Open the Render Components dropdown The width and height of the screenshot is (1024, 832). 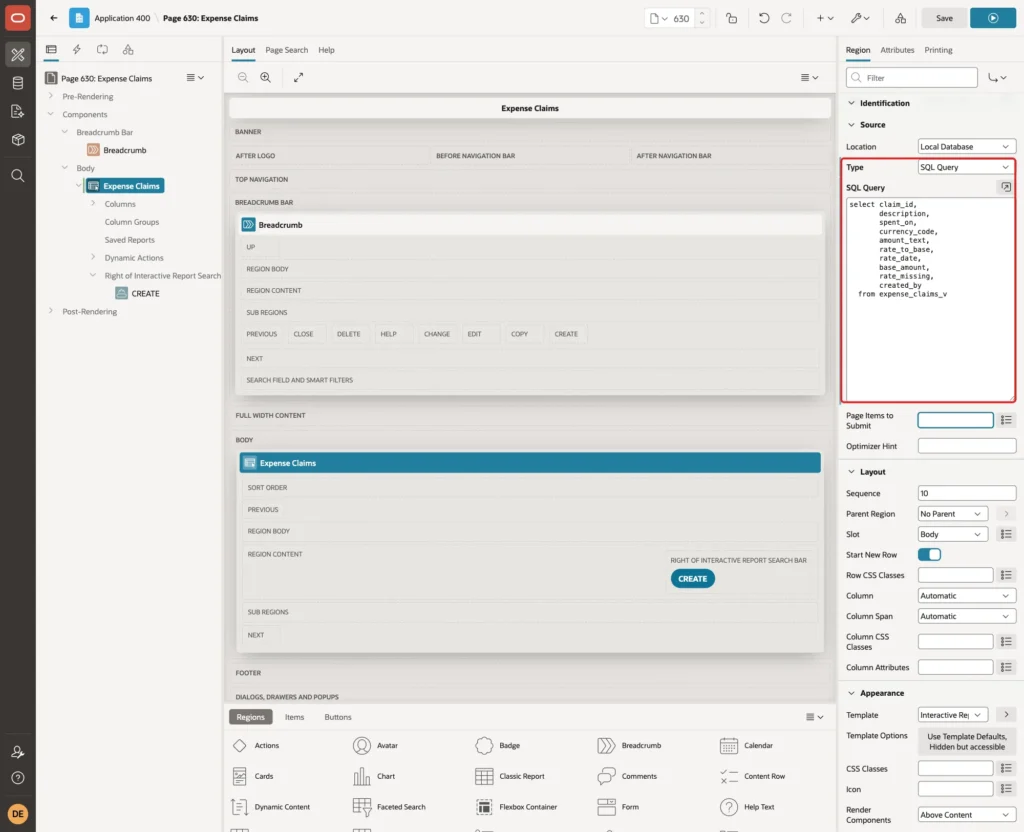(x=966, y=815)
